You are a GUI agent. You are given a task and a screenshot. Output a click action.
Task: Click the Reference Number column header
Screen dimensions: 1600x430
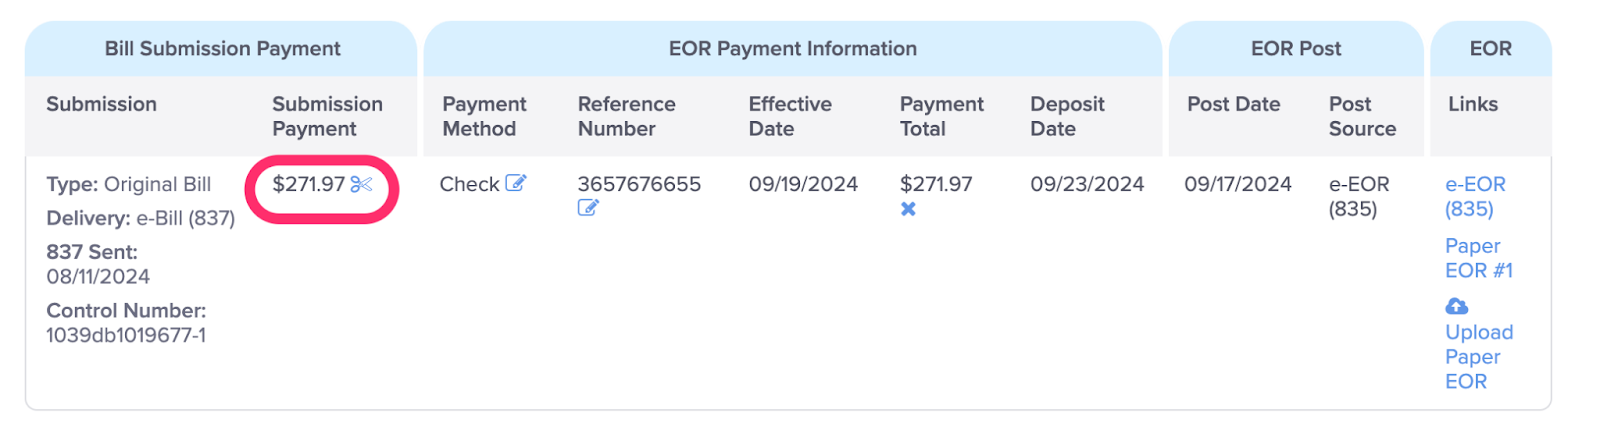pos(627,116)
